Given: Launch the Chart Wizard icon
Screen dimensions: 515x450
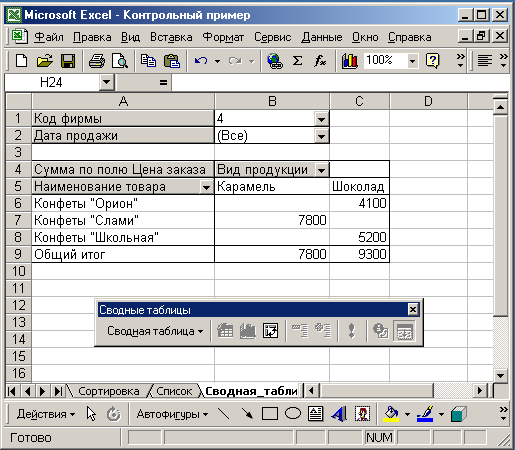Looking at the screenshot, I should click(349, 61).
